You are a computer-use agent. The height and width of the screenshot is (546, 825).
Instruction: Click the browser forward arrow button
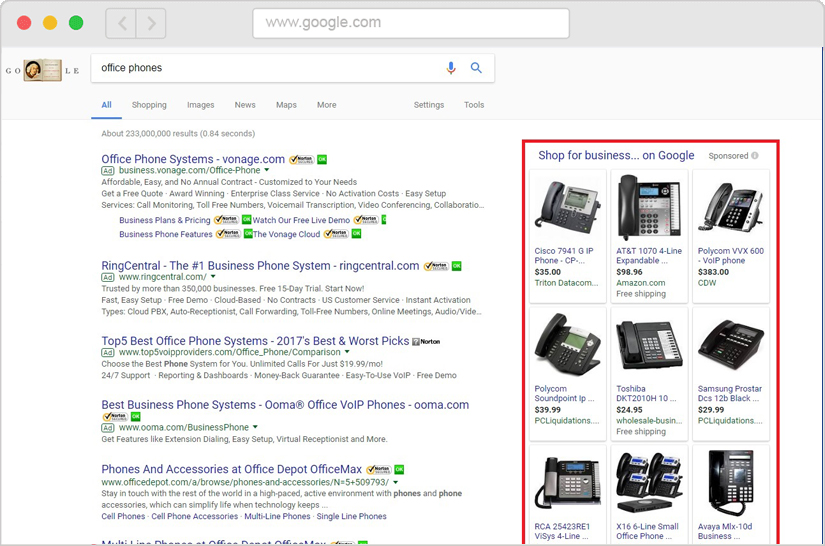click(151, 23)
